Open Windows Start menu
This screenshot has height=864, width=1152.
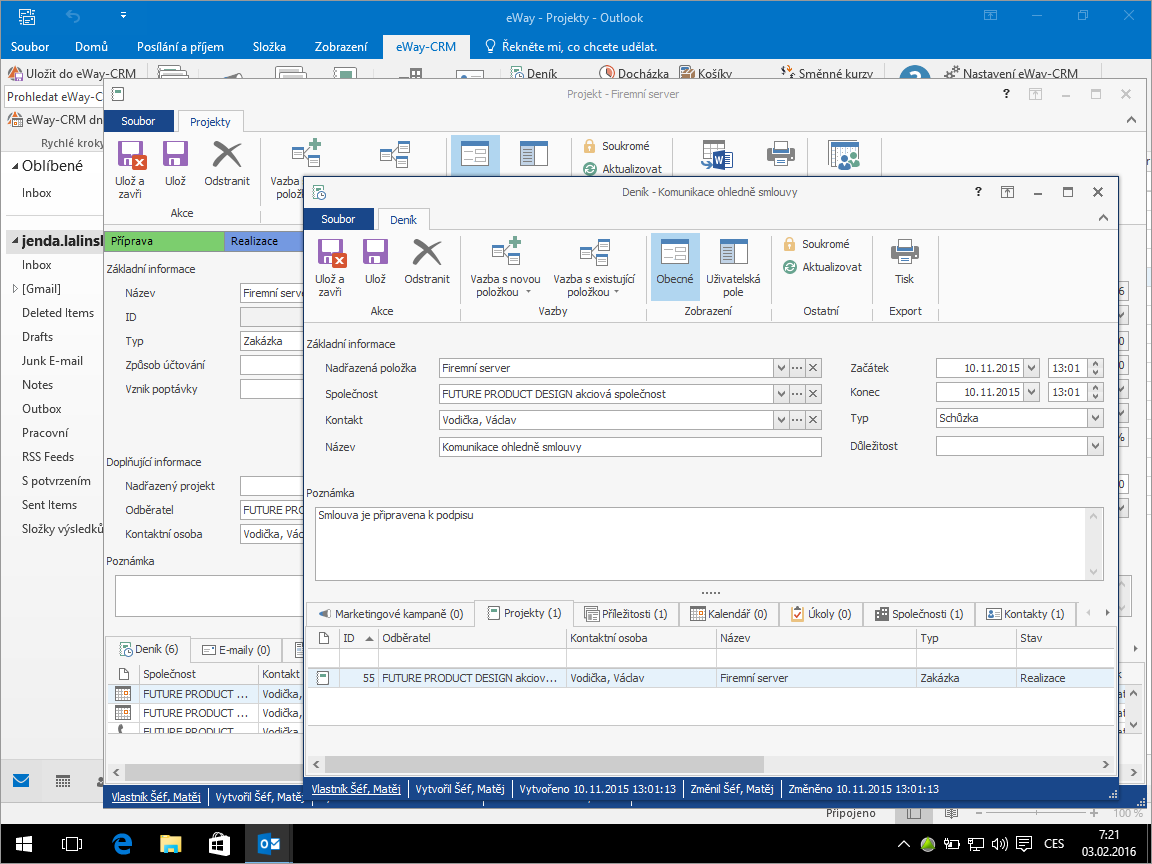coord(24,843)
